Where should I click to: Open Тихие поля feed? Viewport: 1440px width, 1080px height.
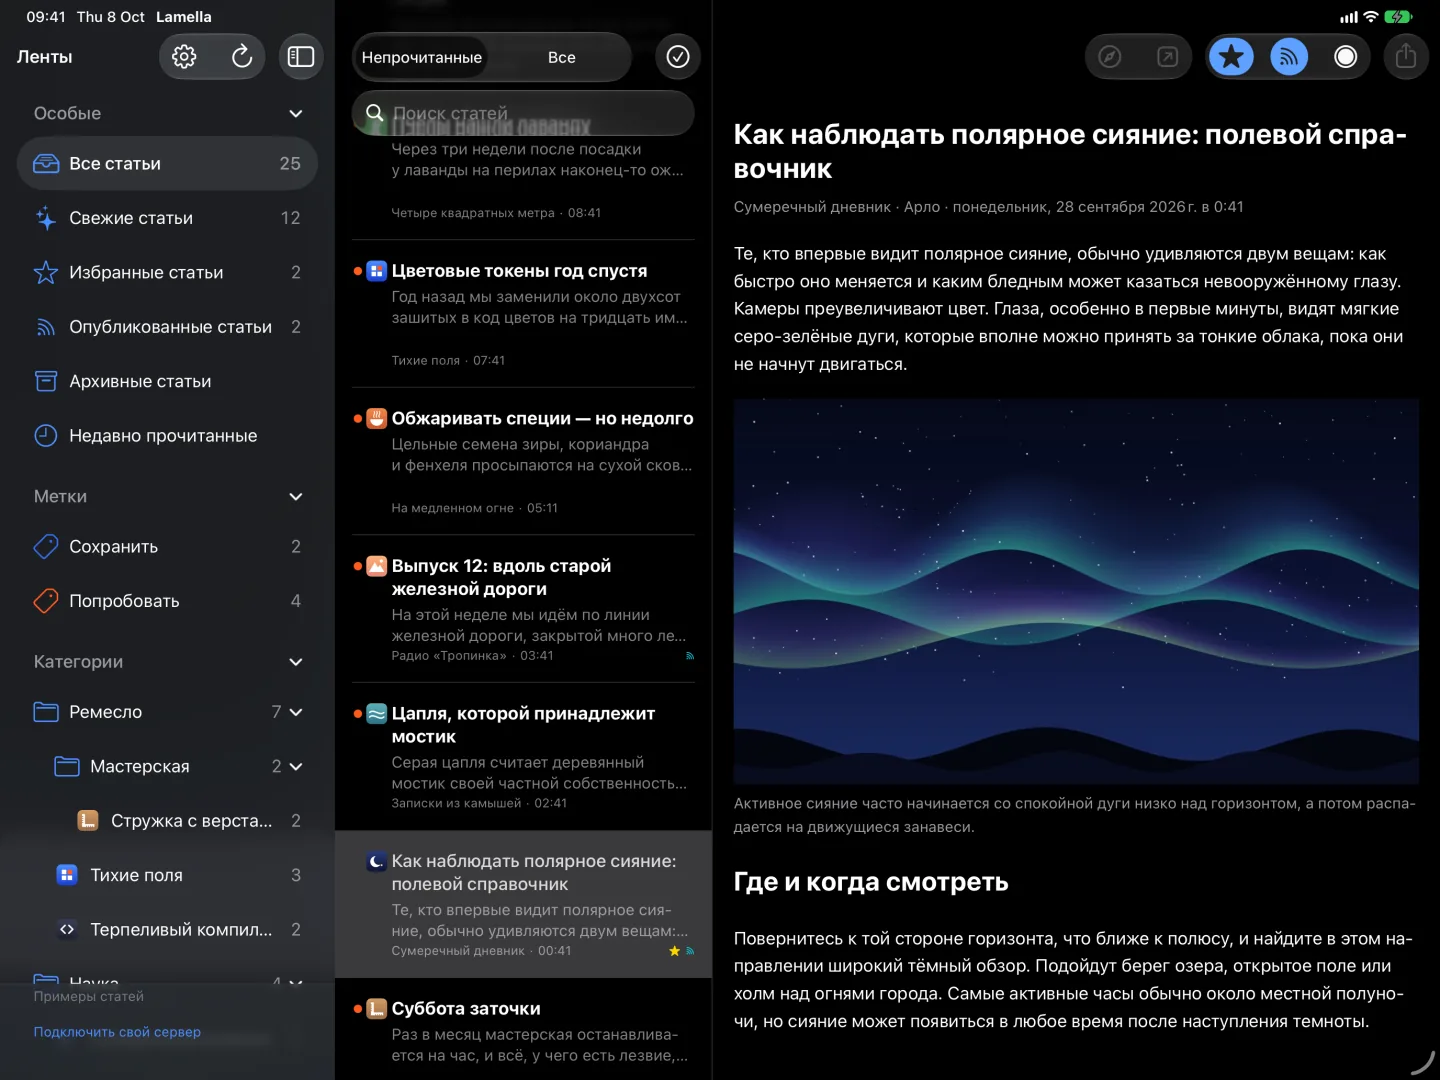click(x=167, y=875)
